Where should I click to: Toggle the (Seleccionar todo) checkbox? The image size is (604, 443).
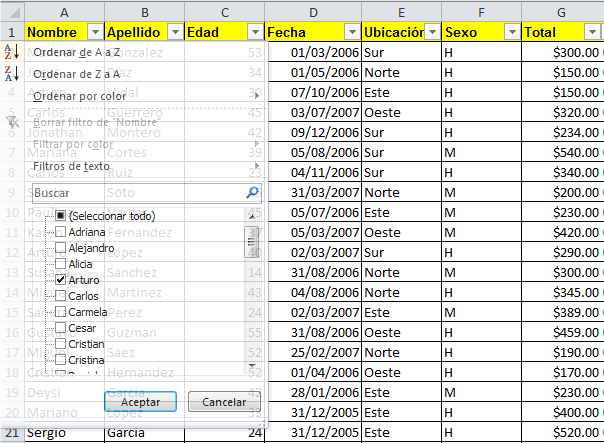click(x=61, y=216)
